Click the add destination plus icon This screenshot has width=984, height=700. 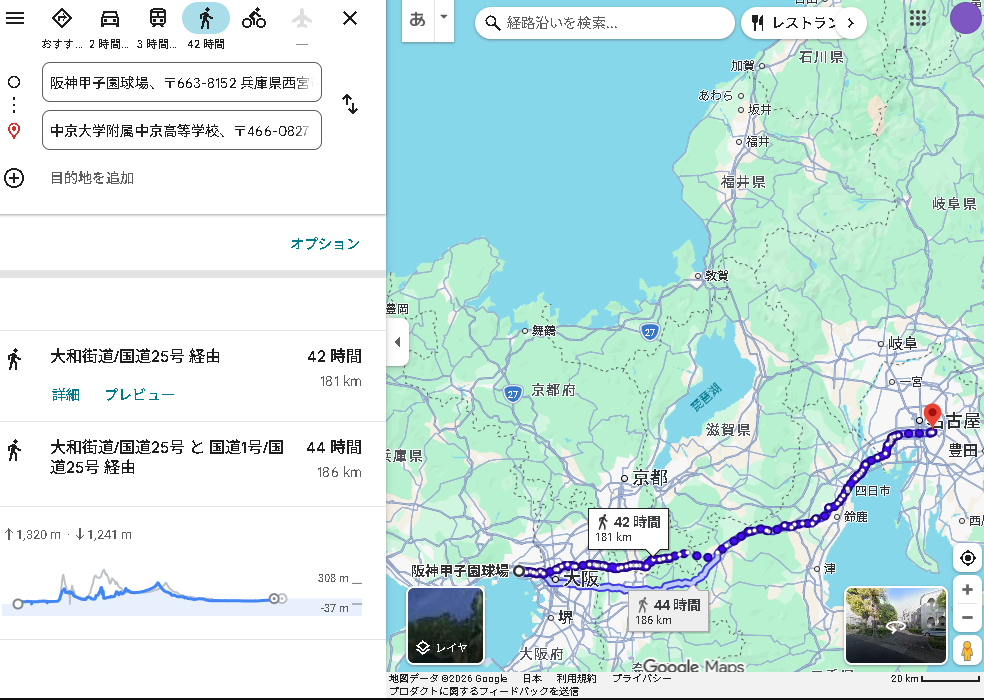pyautogui.click(x=14, y=178)
